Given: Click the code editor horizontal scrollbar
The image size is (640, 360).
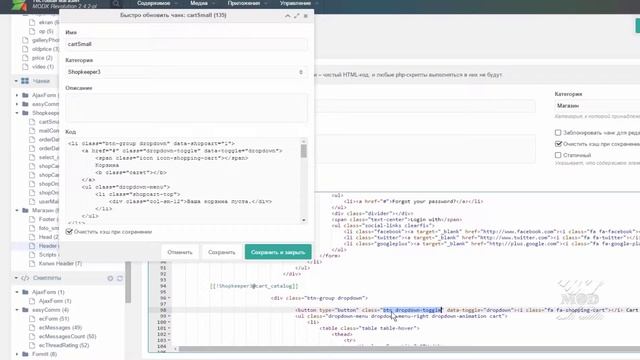Looking at the screenshot, I should 409,349.
